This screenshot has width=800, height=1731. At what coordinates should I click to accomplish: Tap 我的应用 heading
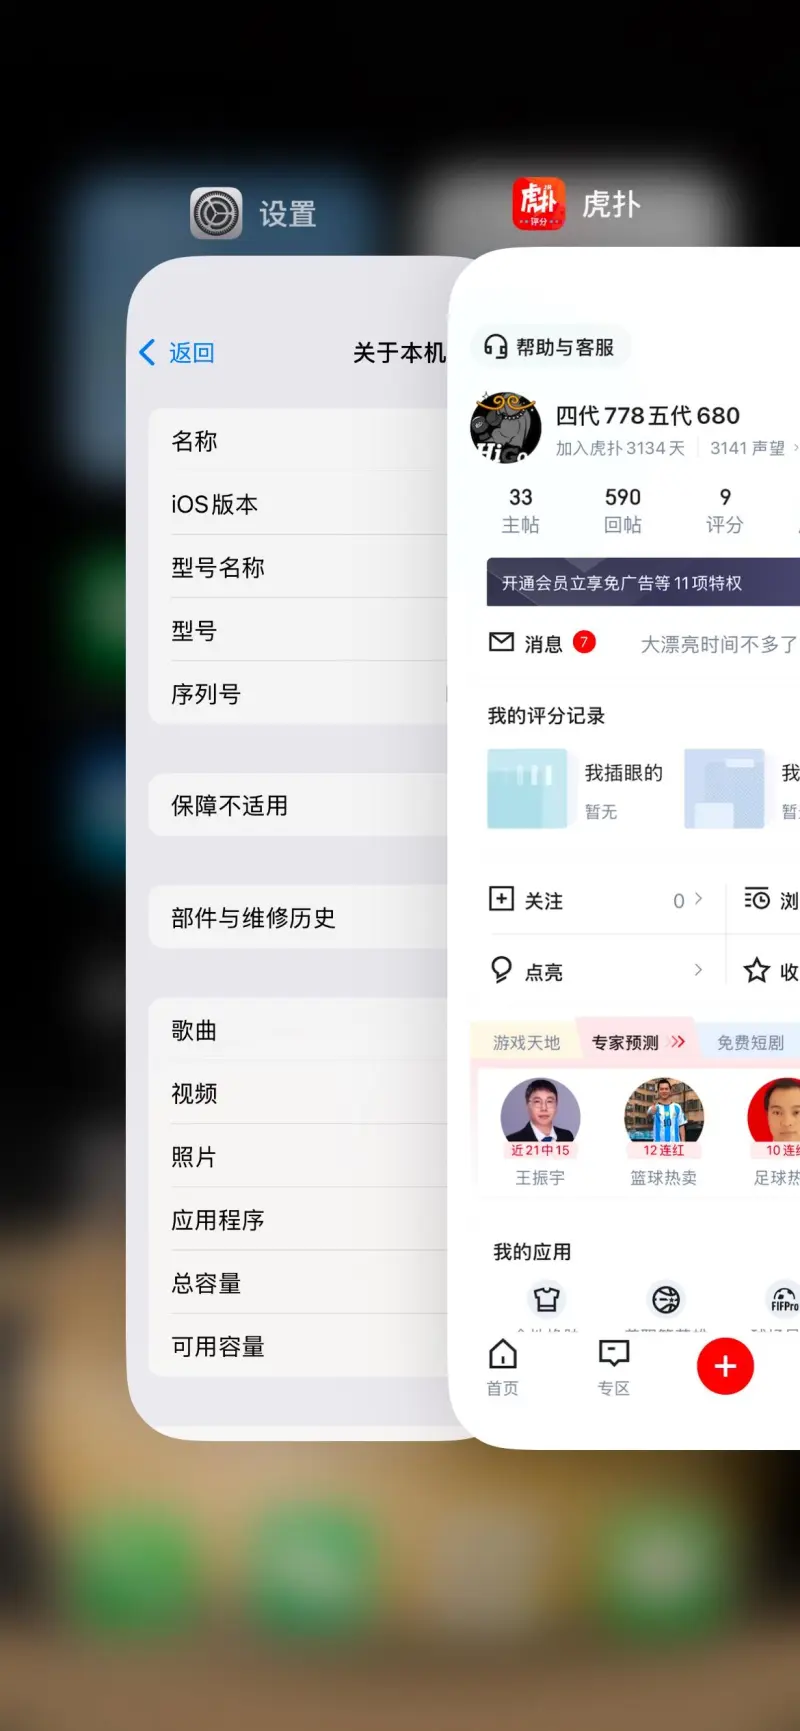[532, 1251]
